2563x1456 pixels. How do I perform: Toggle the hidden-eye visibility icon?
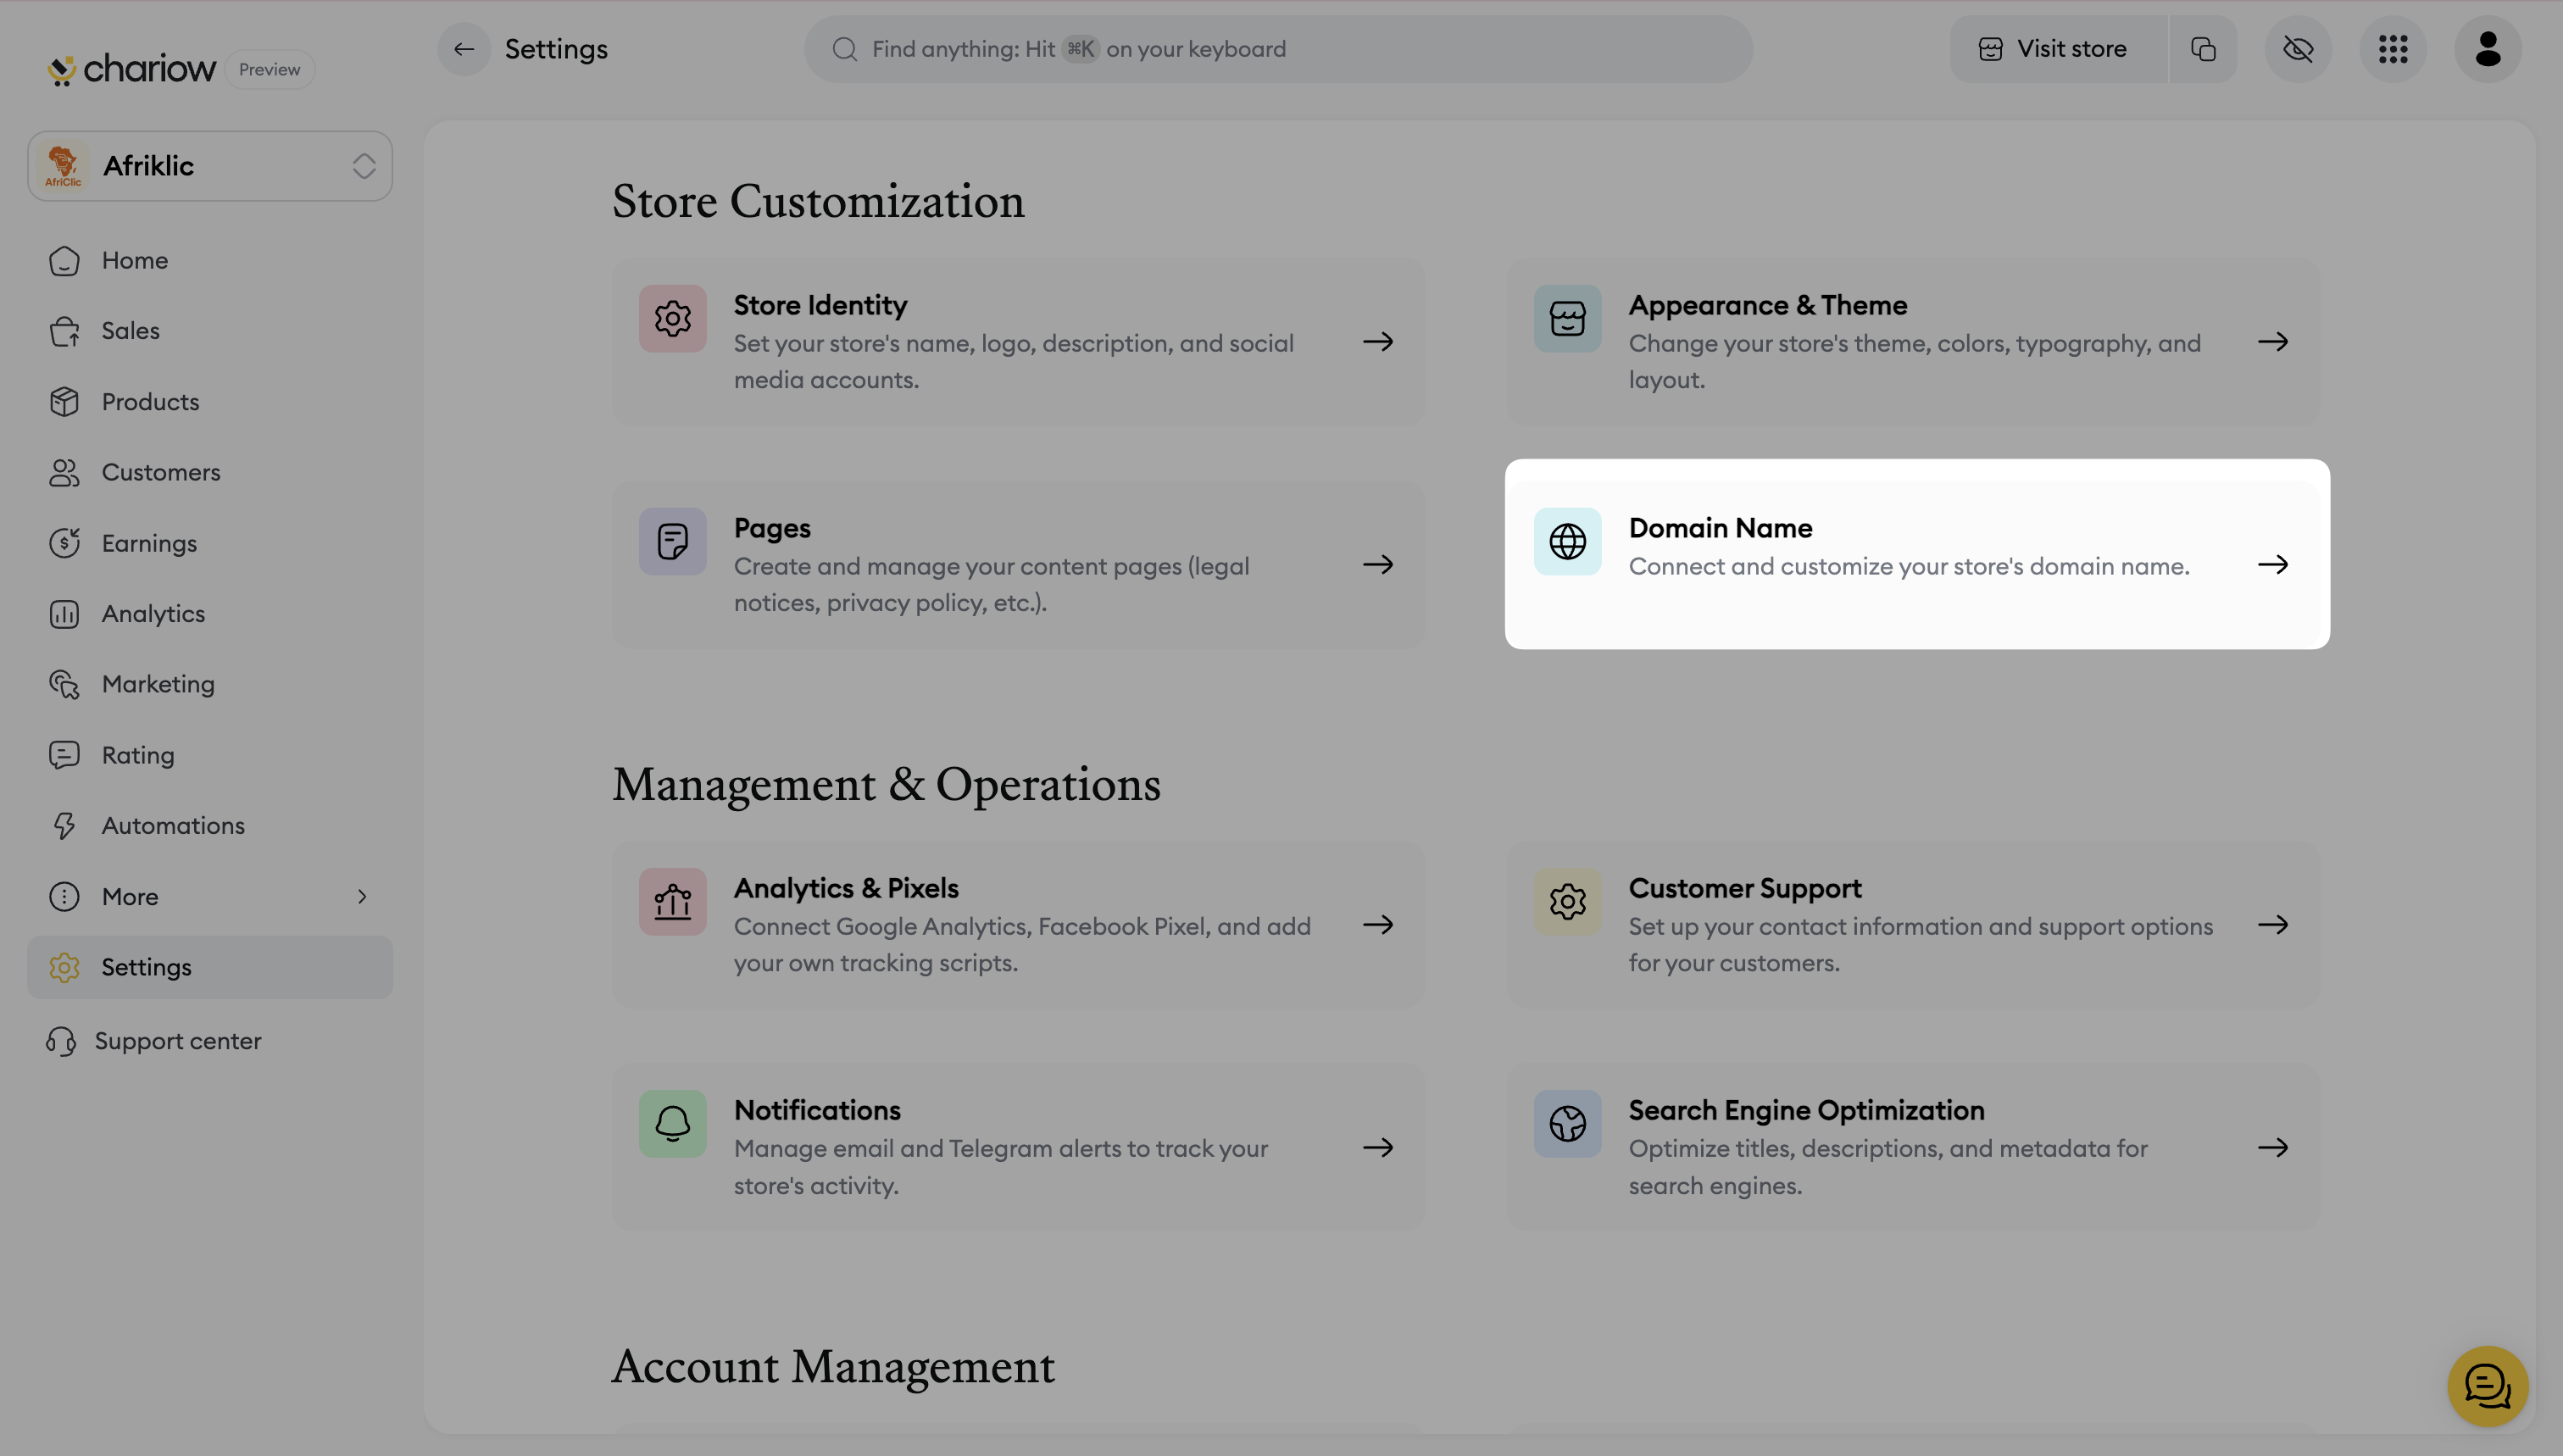[x=2298, y=49]
